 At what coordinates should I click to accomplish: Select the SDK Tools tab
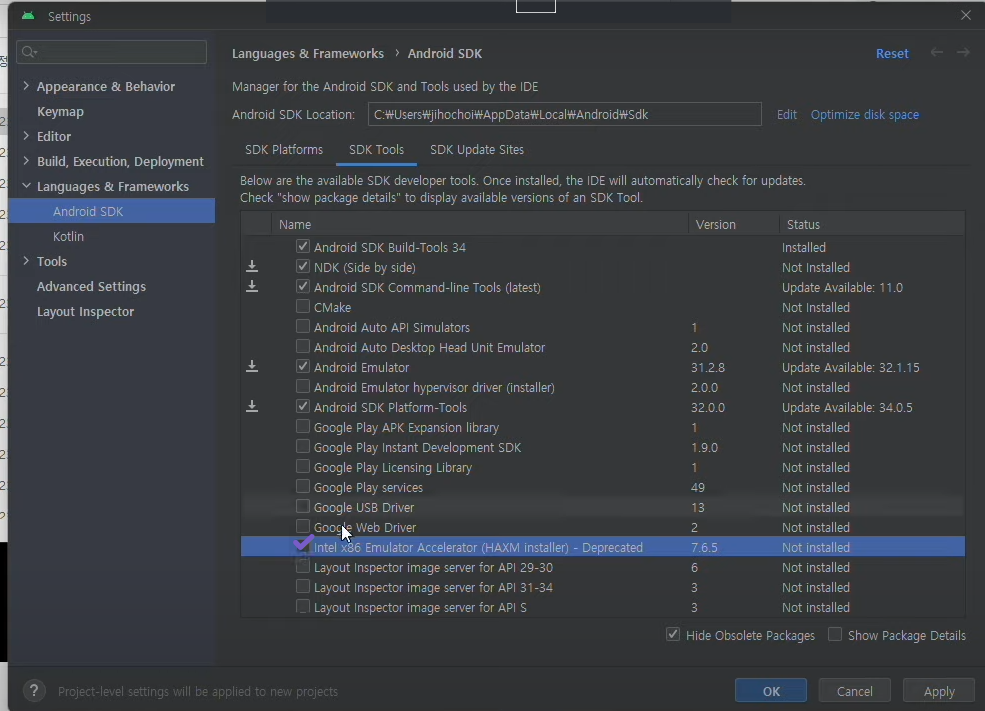(376, 149)
